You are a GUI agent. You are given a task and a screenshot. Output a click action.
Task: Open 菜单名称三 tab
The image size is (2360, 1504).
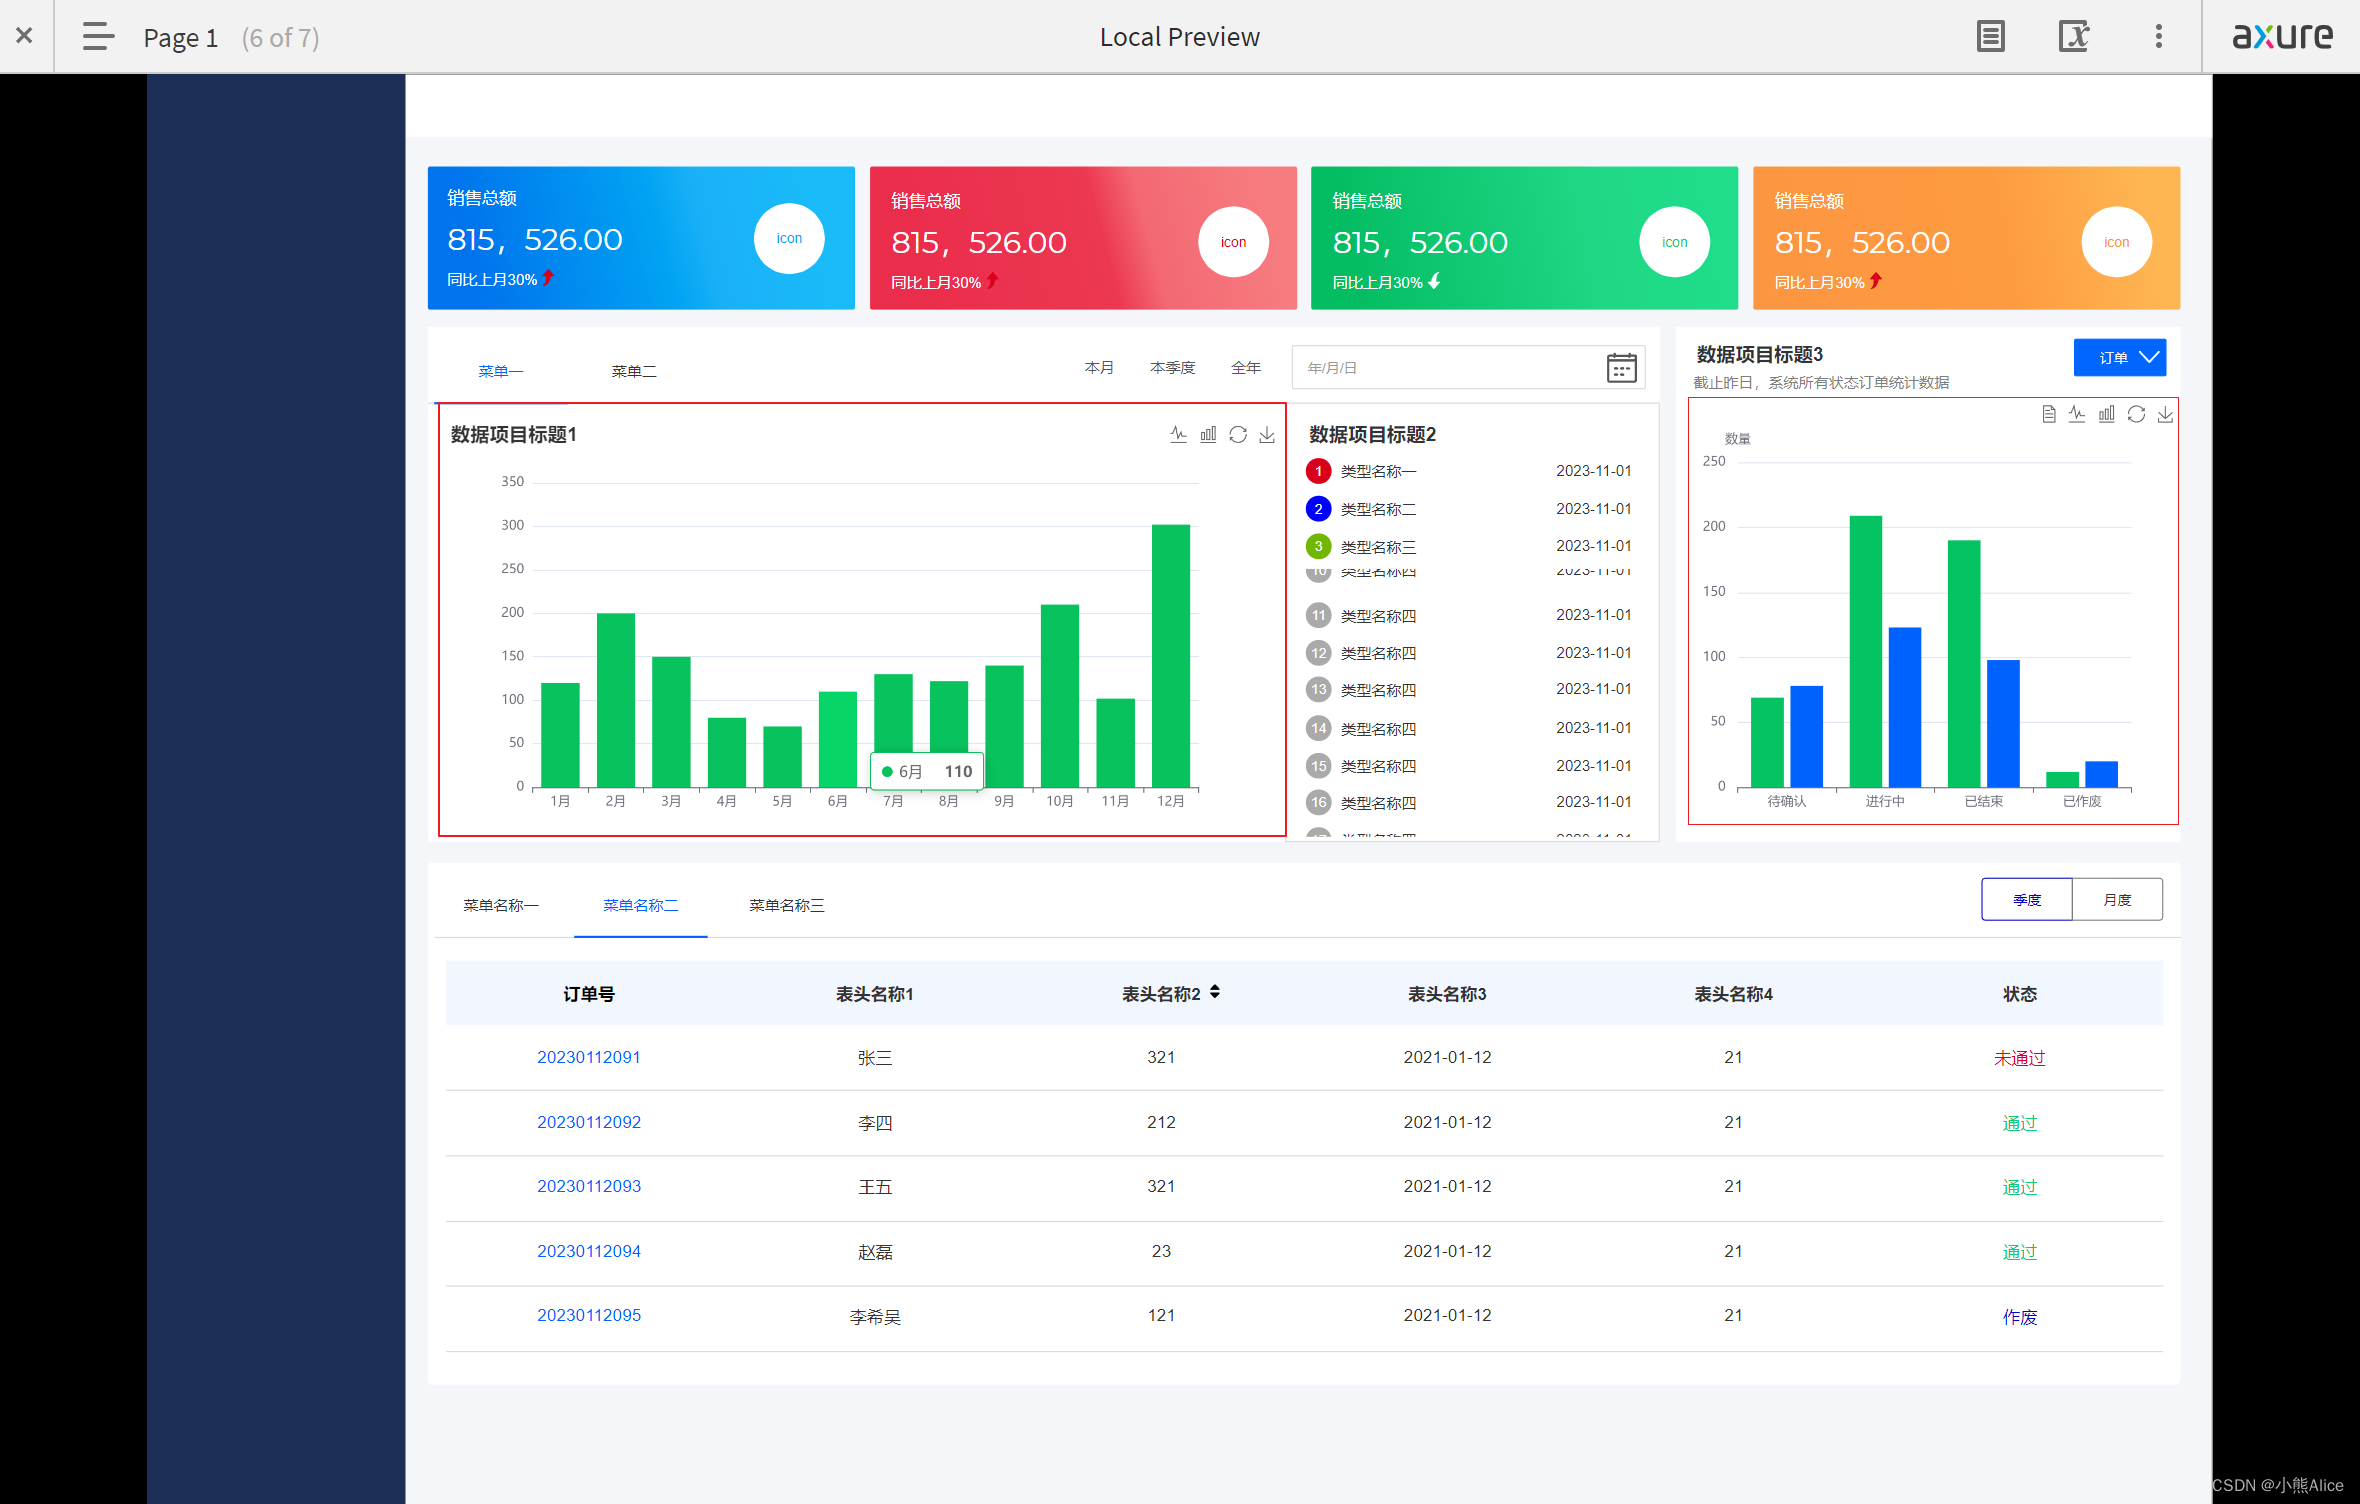[x=786, y=906]
